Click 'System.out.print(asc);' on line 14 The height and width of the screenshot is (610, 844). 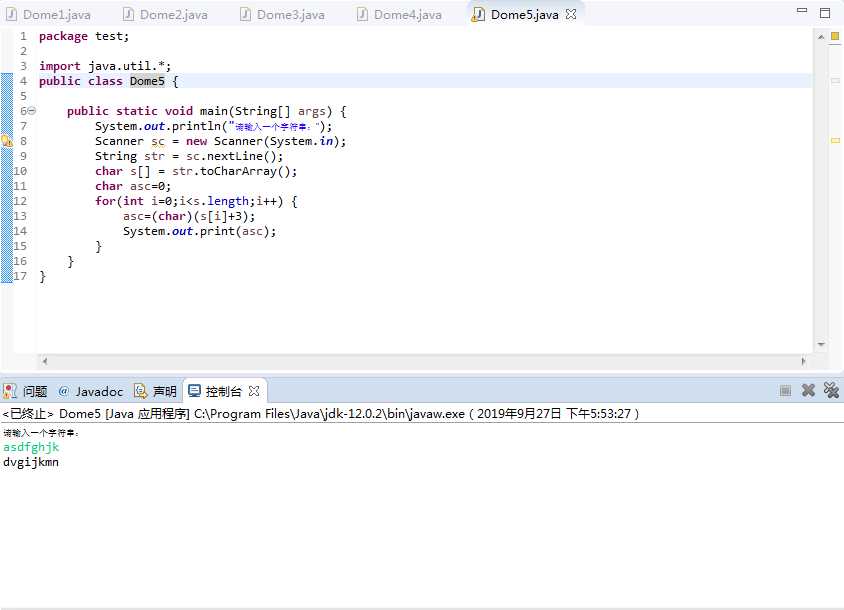point(199,231)
